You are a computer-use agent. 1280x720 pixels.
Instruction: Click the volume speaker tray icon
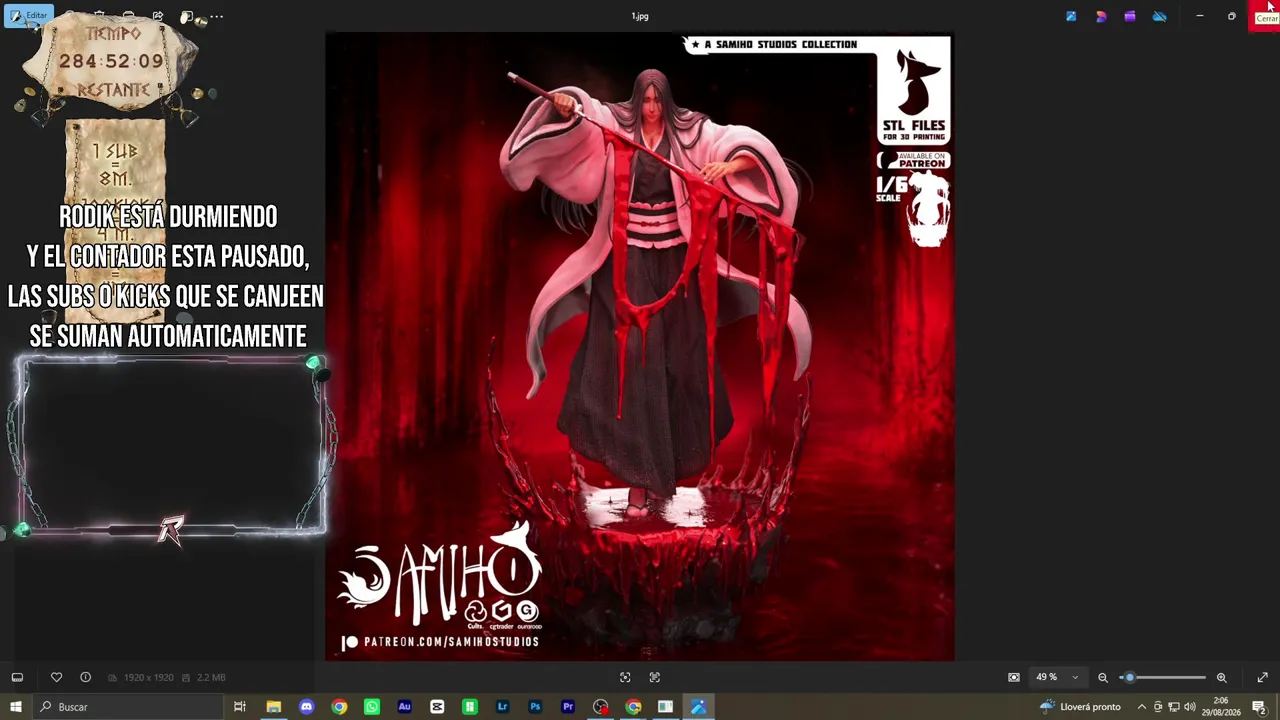[1189, 707]
